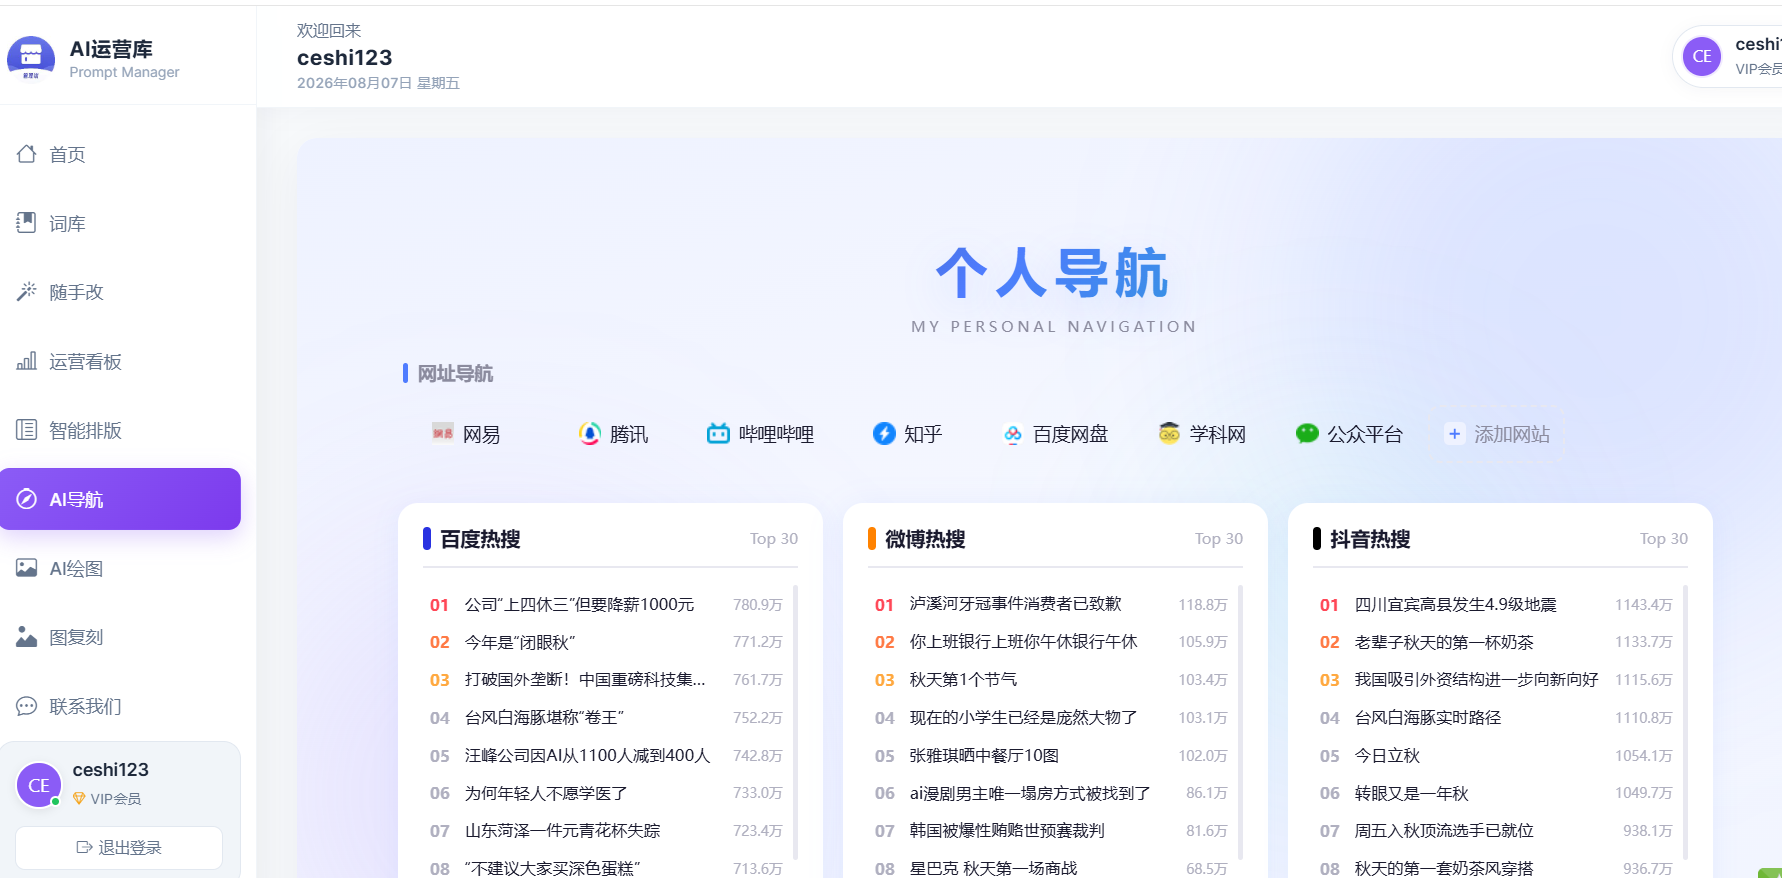The height and width of the screenshot is (878, 1782).
Task: Click the 百度热搜 list scrollbar
Action: coord(795,722)
